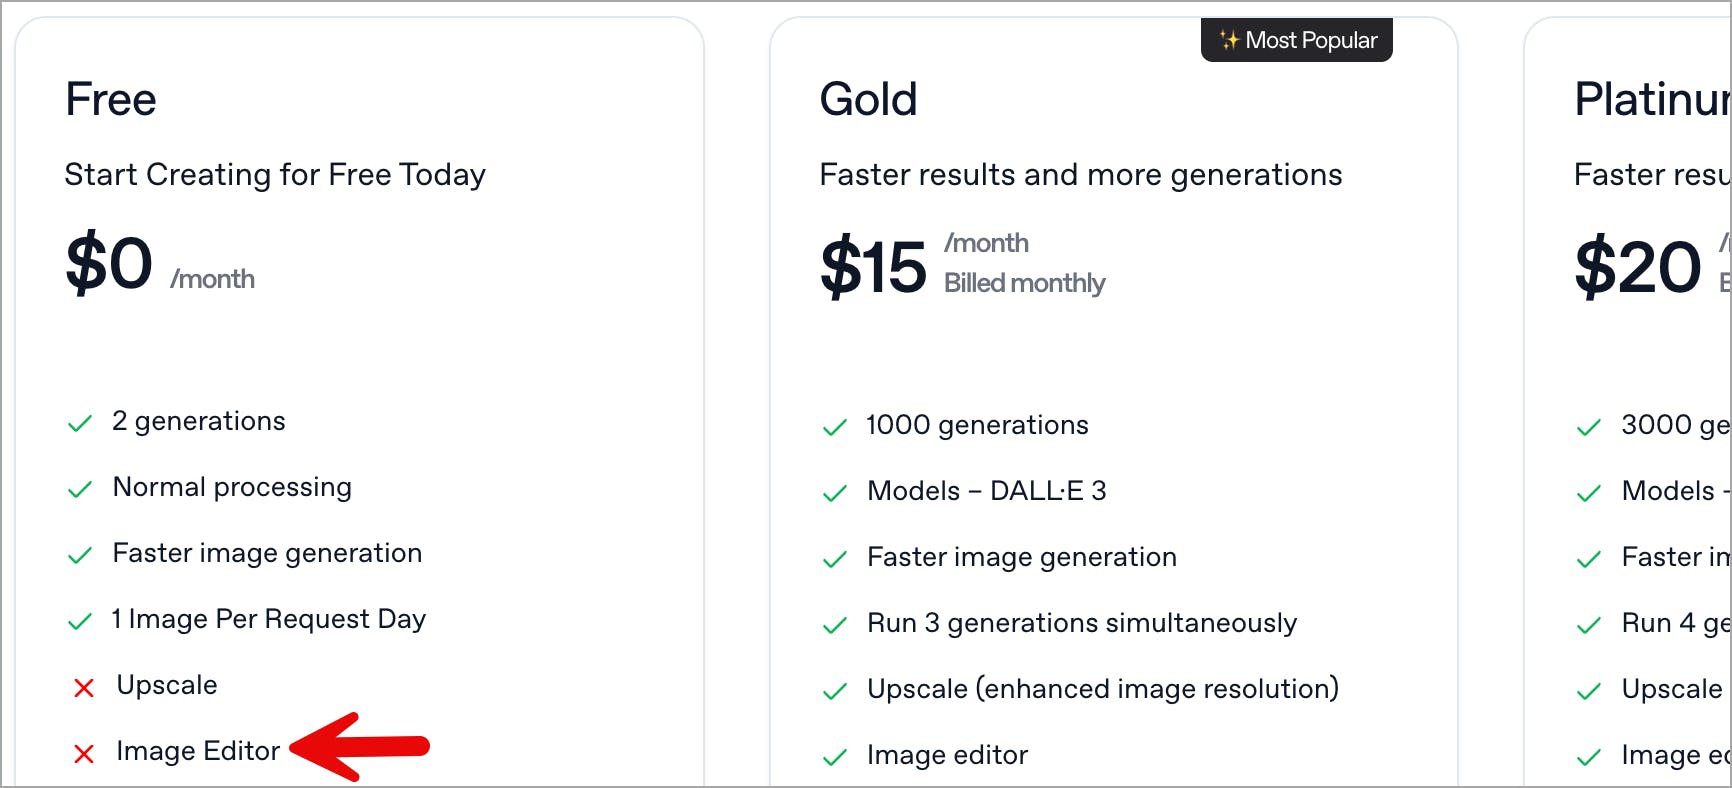1732x788 pixels.
Task: Click the red X beside Upscale
Action: [x=84, y=688]
